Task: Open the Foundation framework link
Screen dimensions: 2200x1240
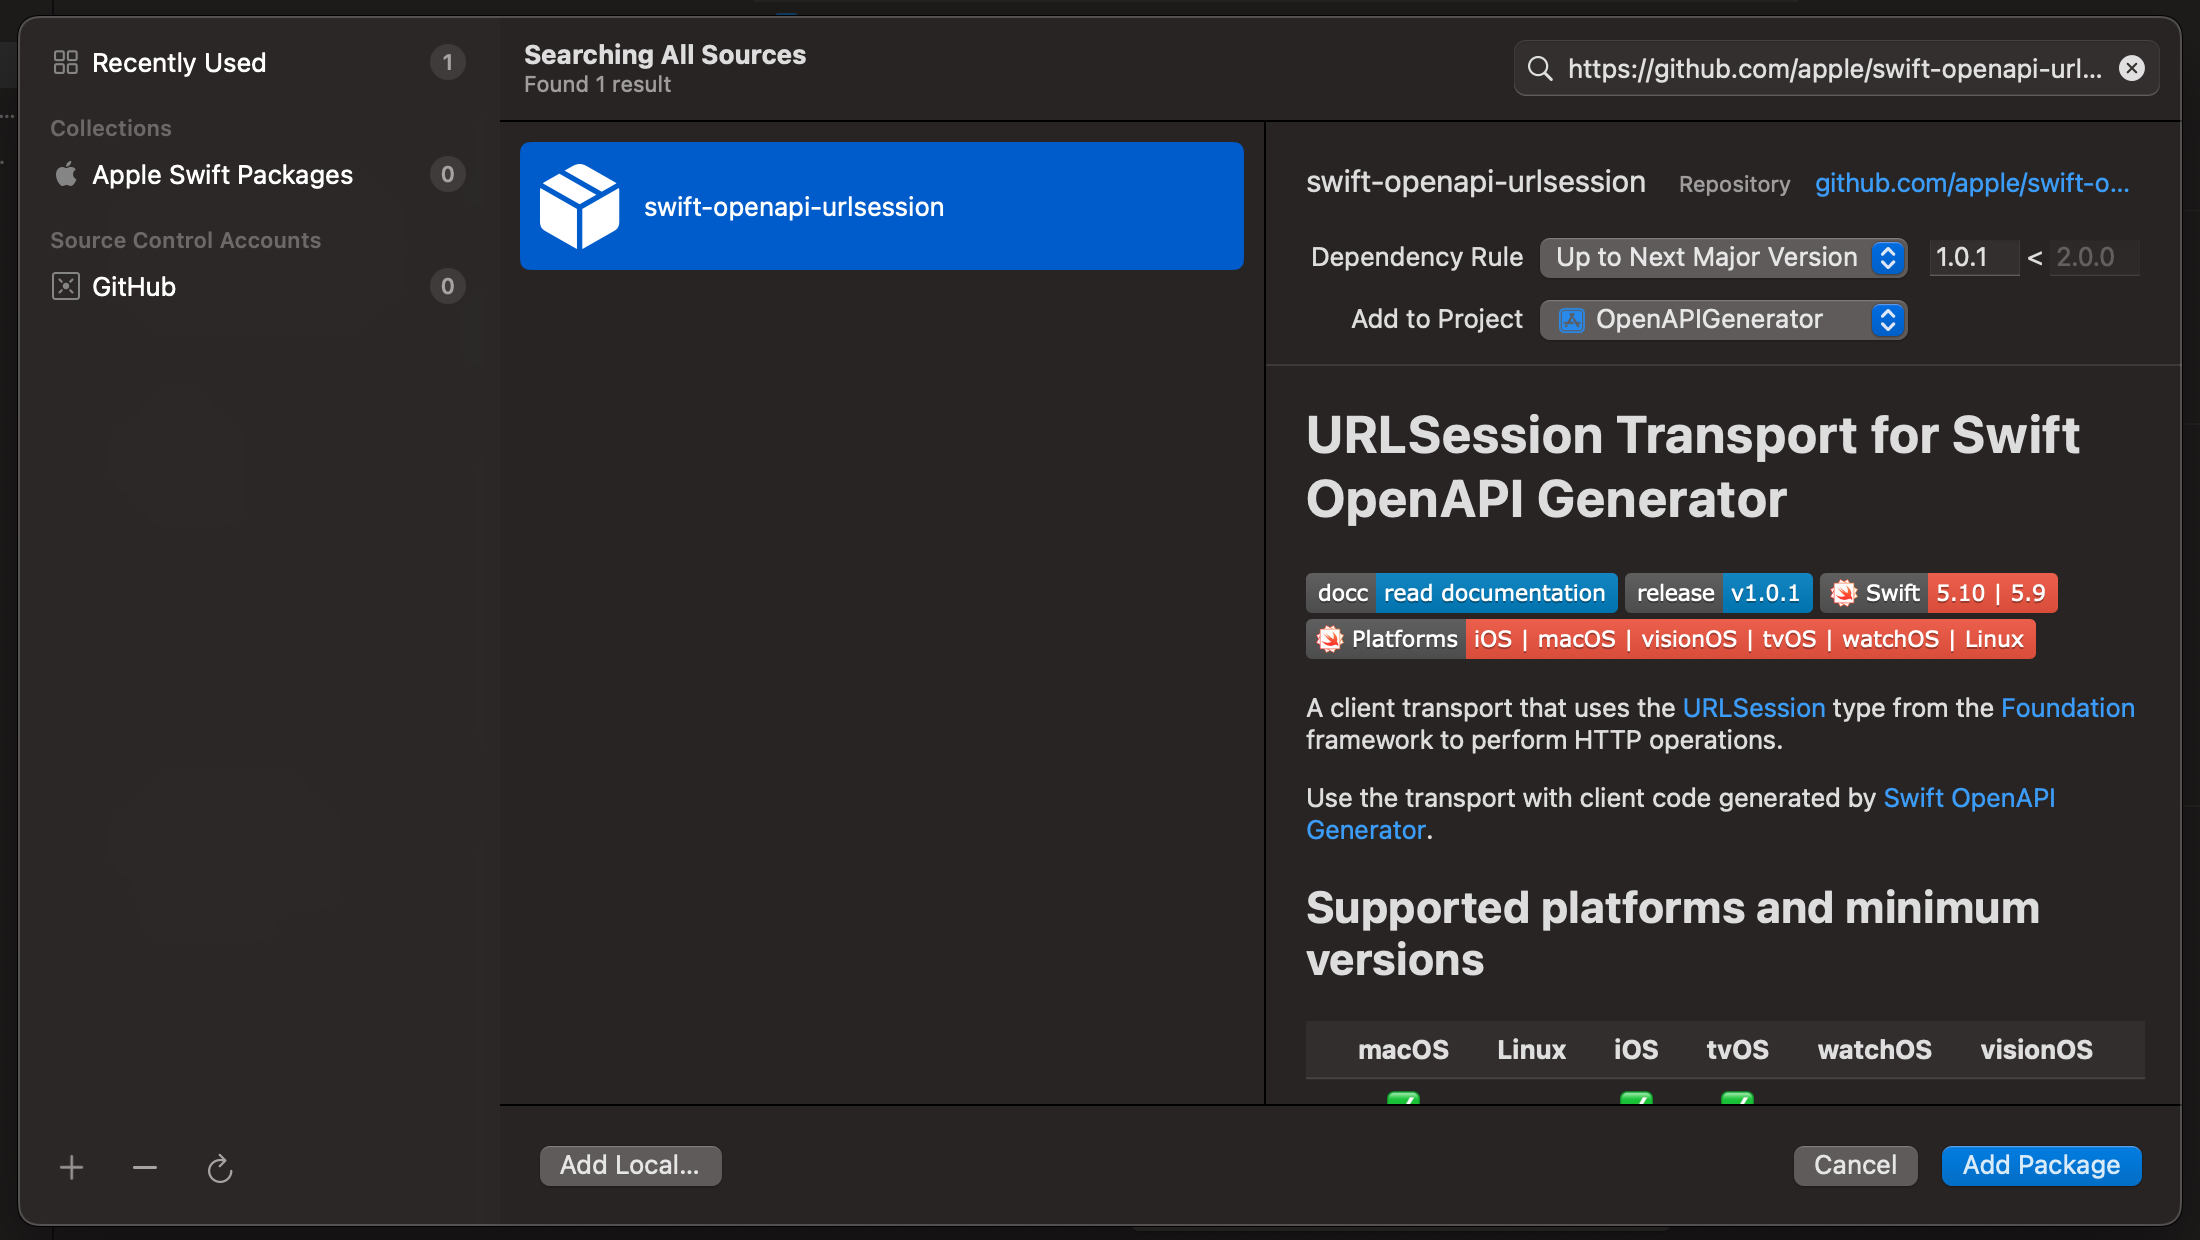Action: pyautogui.click(x=2067, y=708)
